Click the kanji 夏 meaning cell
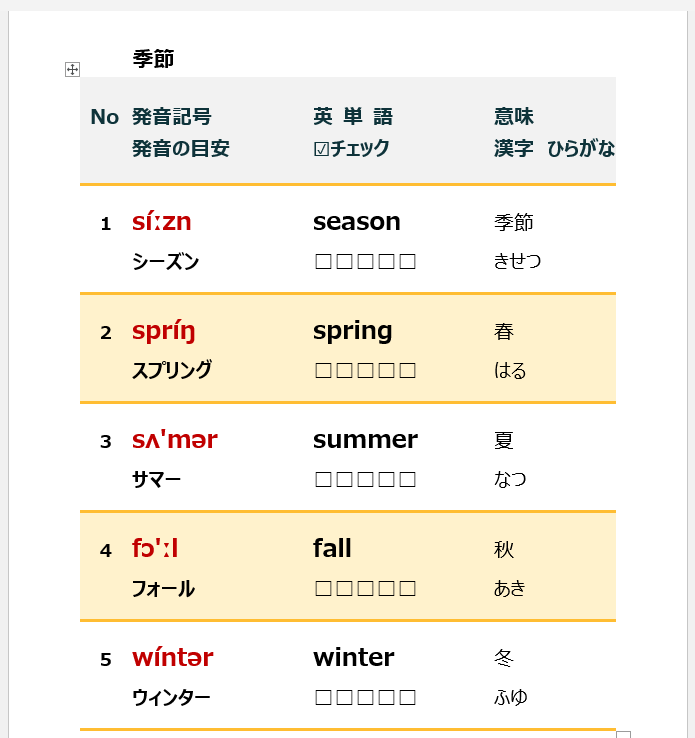Screen dimensions: 695x738 [504, 441]
